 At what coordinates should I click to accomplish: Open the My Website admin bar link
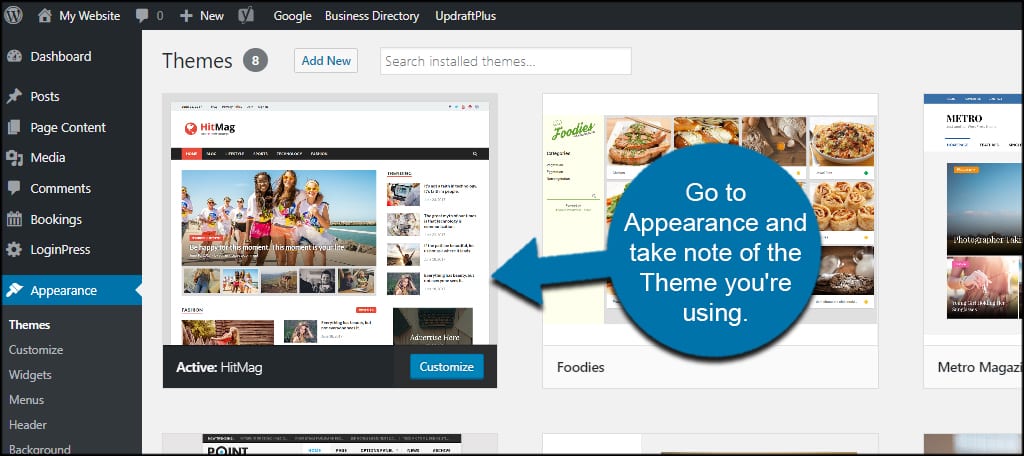(89, 16)
